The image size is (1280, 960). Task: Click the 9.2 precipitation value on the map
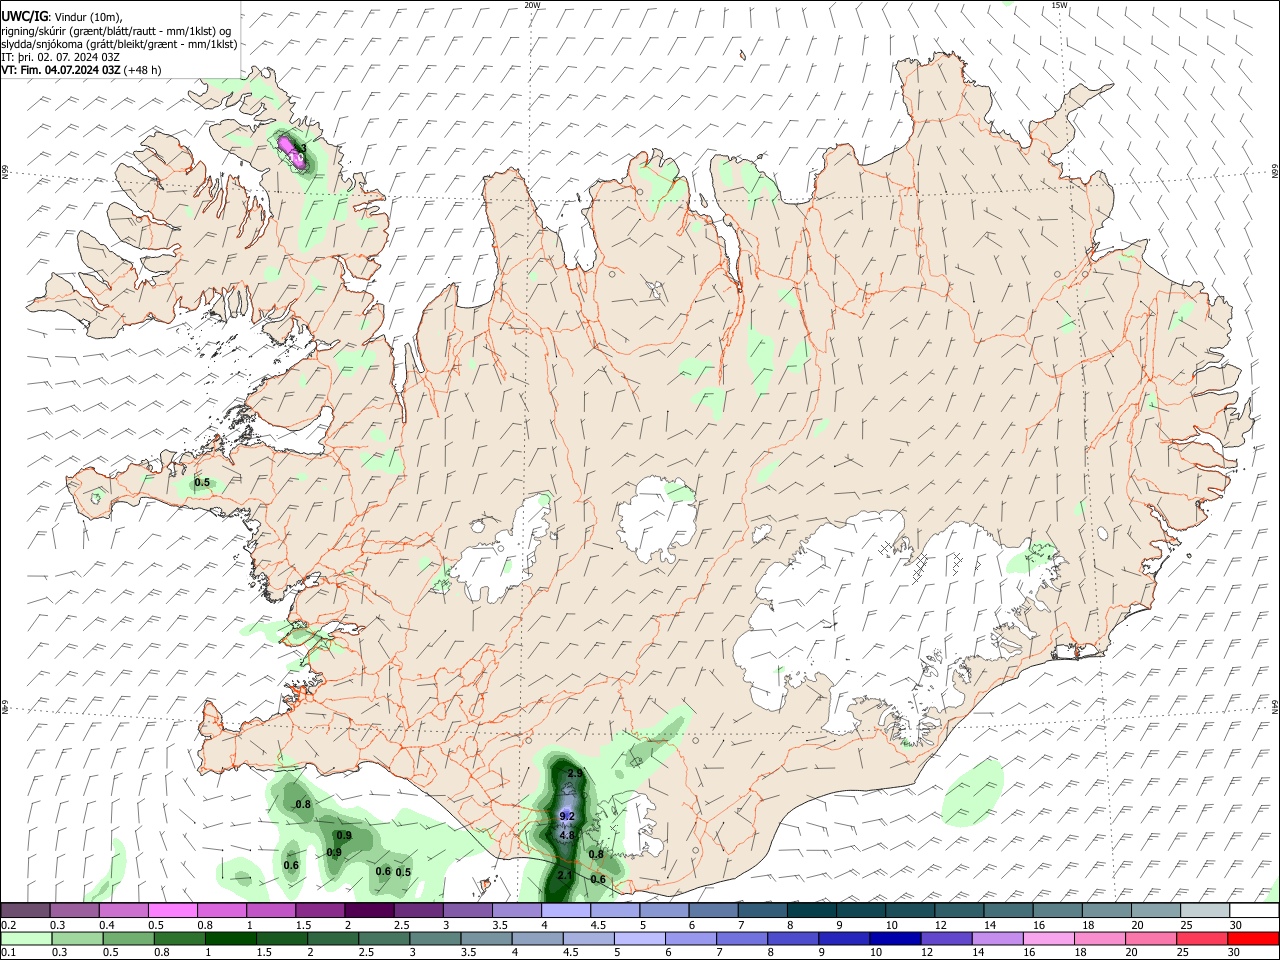point(566,816)
